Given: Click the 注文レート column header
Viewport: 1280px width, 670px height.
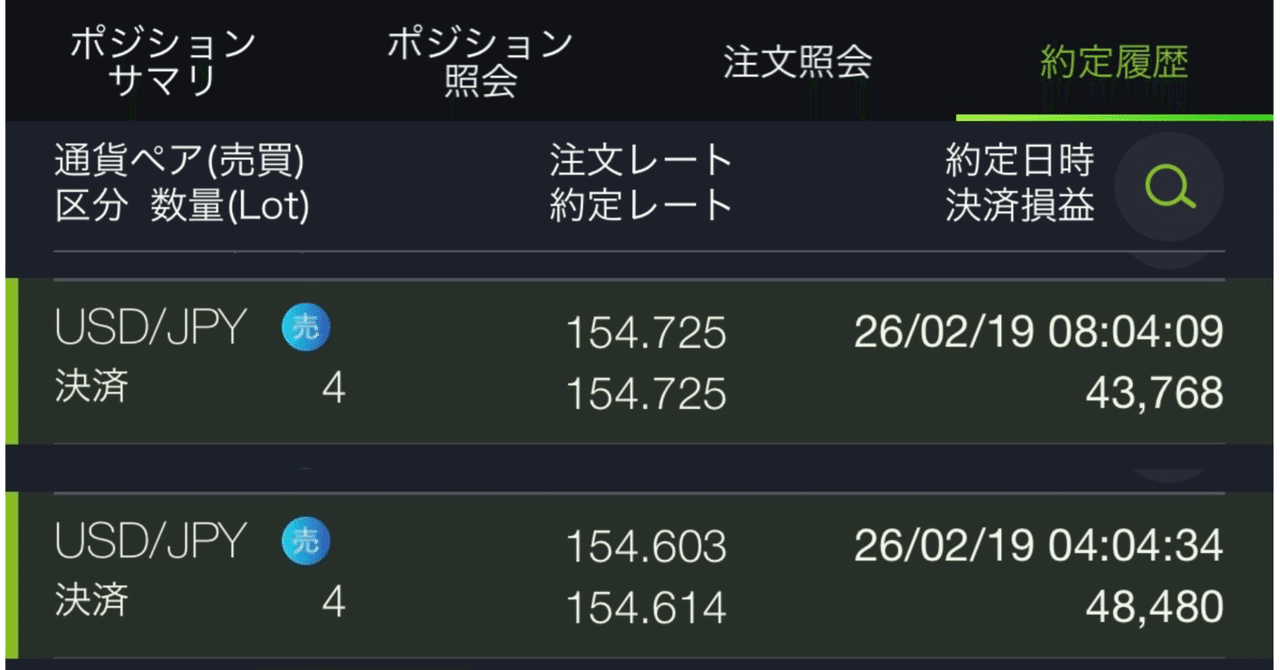Looking at the screenshot, I should pyautogui.click(x=642, y=160).
